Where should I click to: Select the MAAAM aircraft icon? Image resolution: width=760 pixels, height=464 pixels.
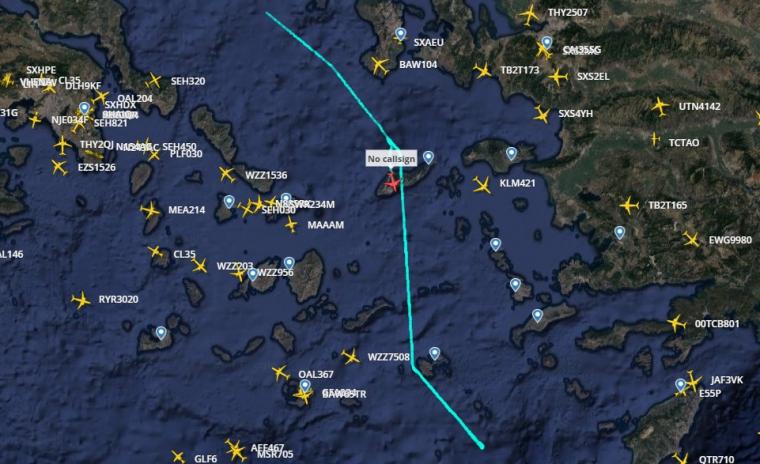291,224
